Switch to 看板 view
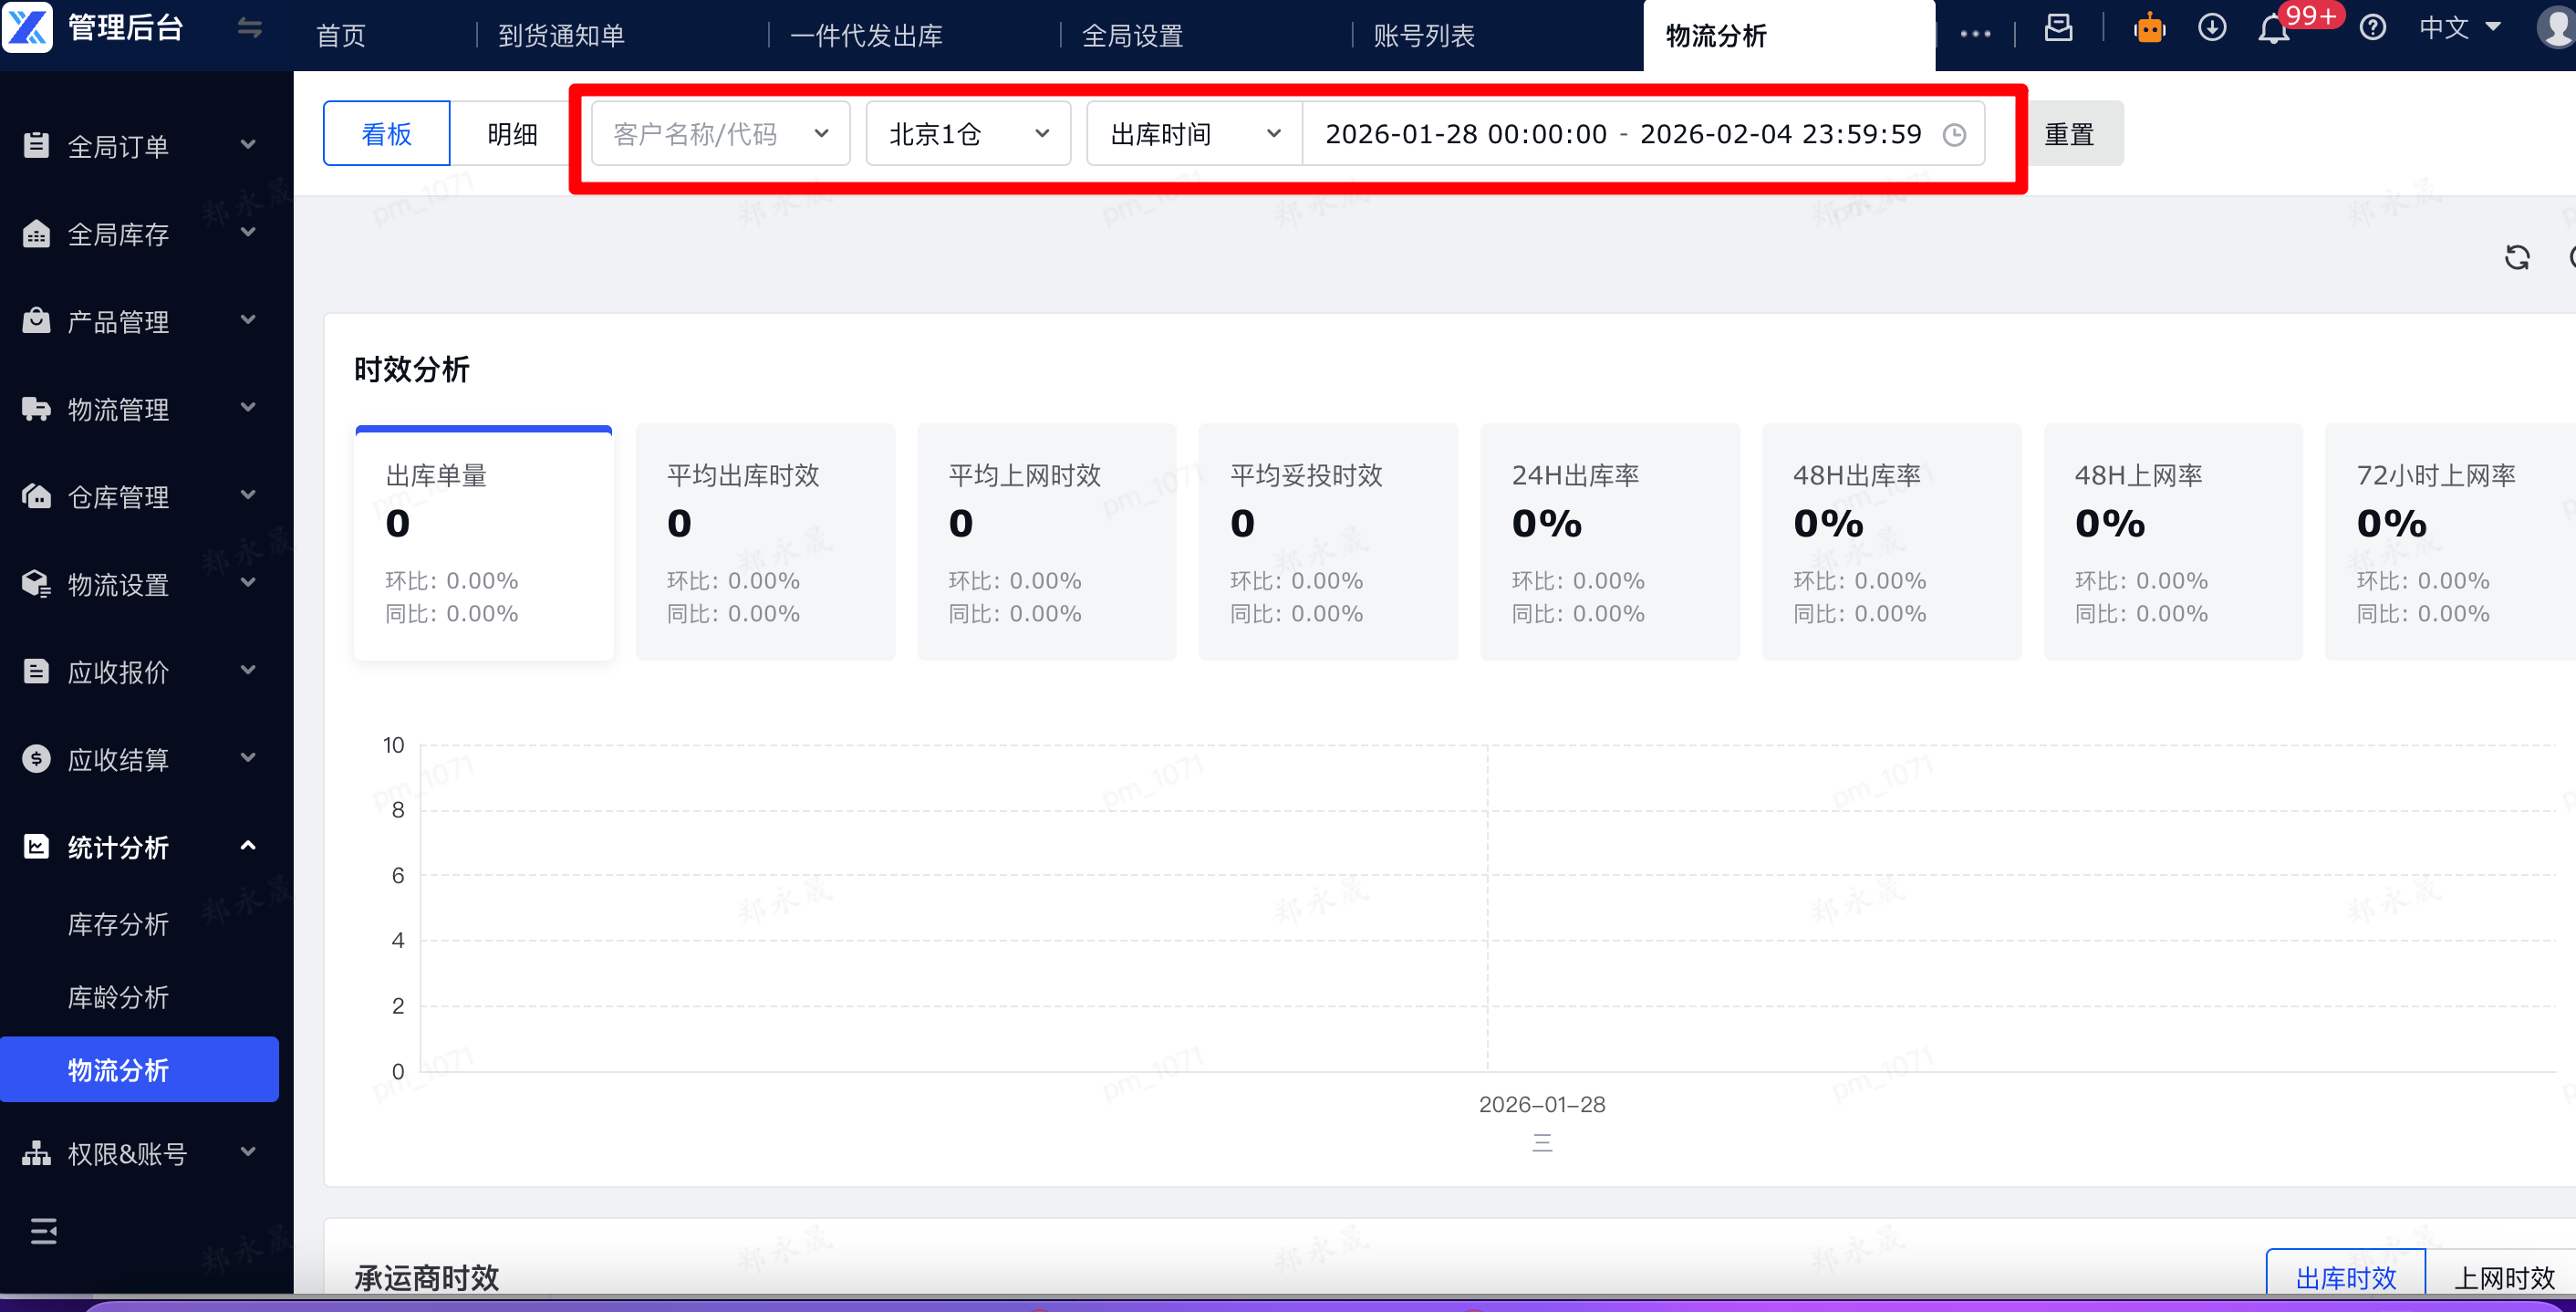The image size is (2576, 1312). (x=386, y=134)
